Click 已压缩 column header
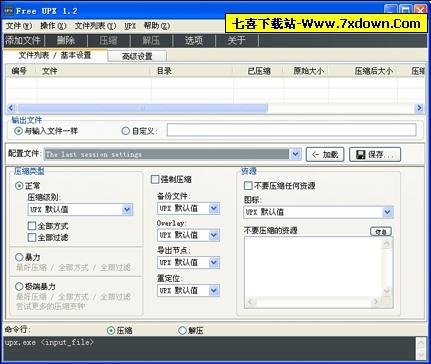Screen dimensions: 431x364 click(x=259, y=71)
